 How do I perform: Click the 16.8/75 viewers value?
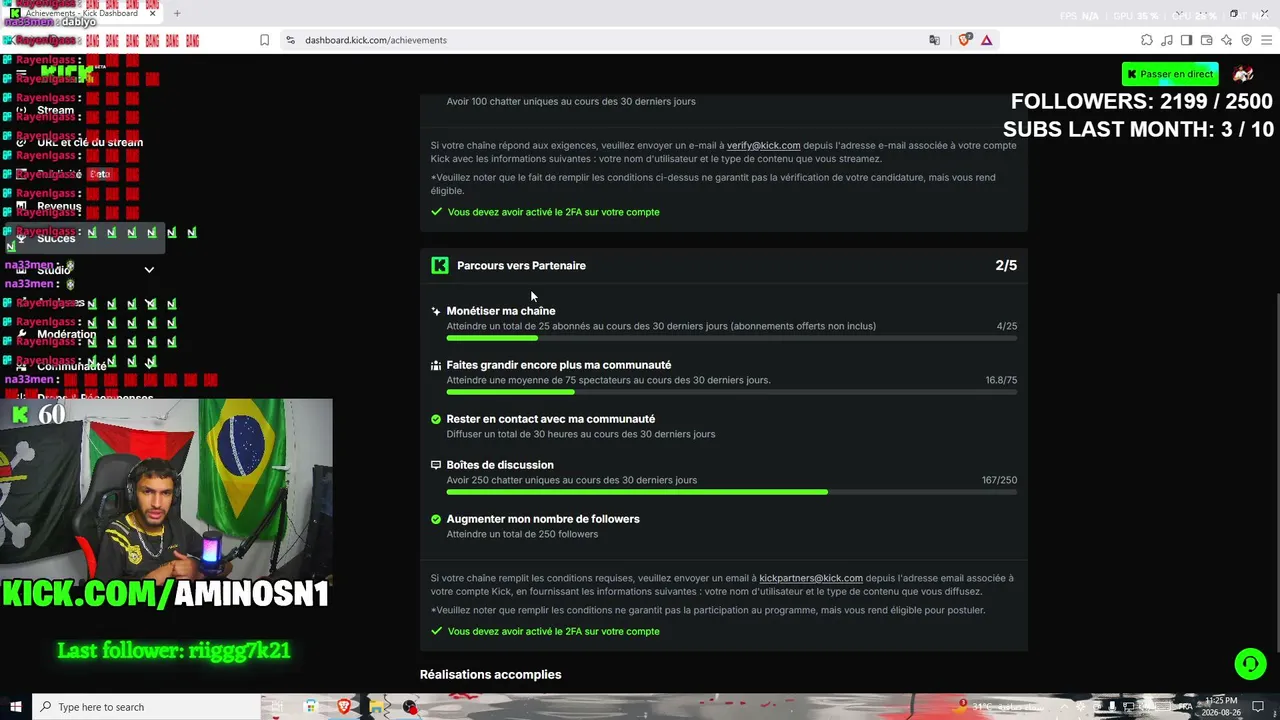[x=1001, y=380]
